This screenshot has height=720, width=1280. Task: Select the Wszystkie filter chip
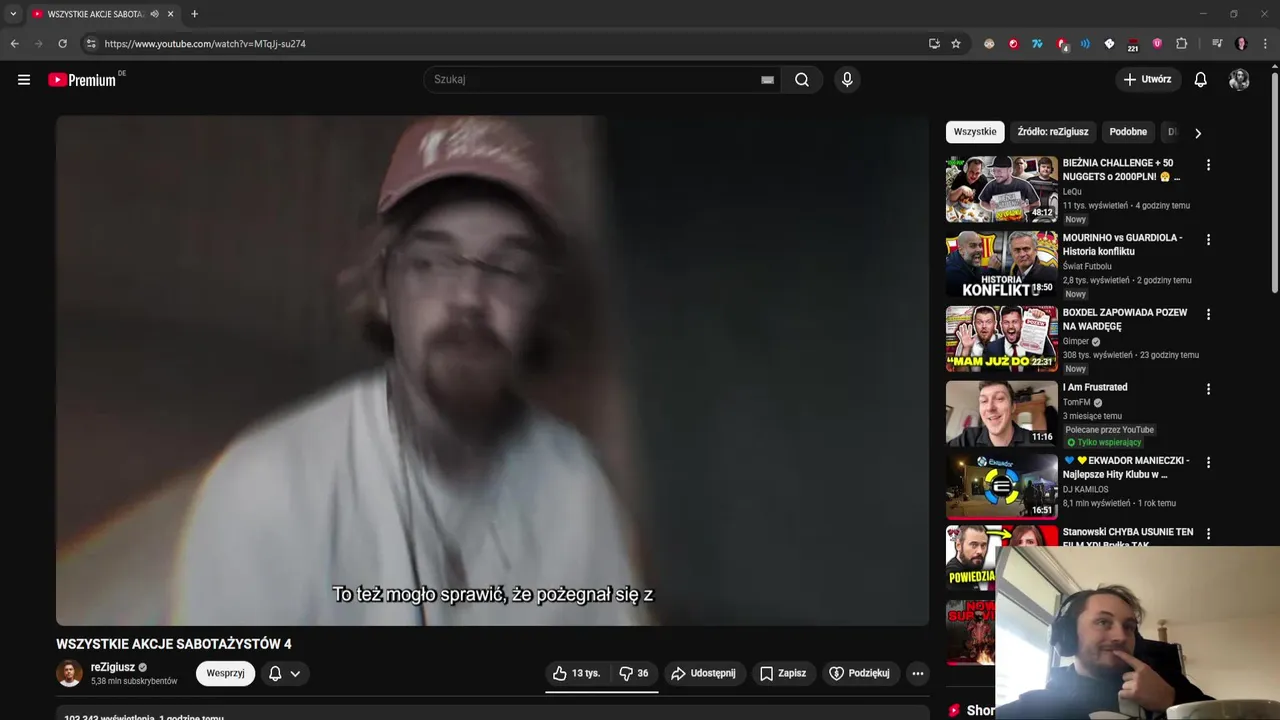click(975, 132)
